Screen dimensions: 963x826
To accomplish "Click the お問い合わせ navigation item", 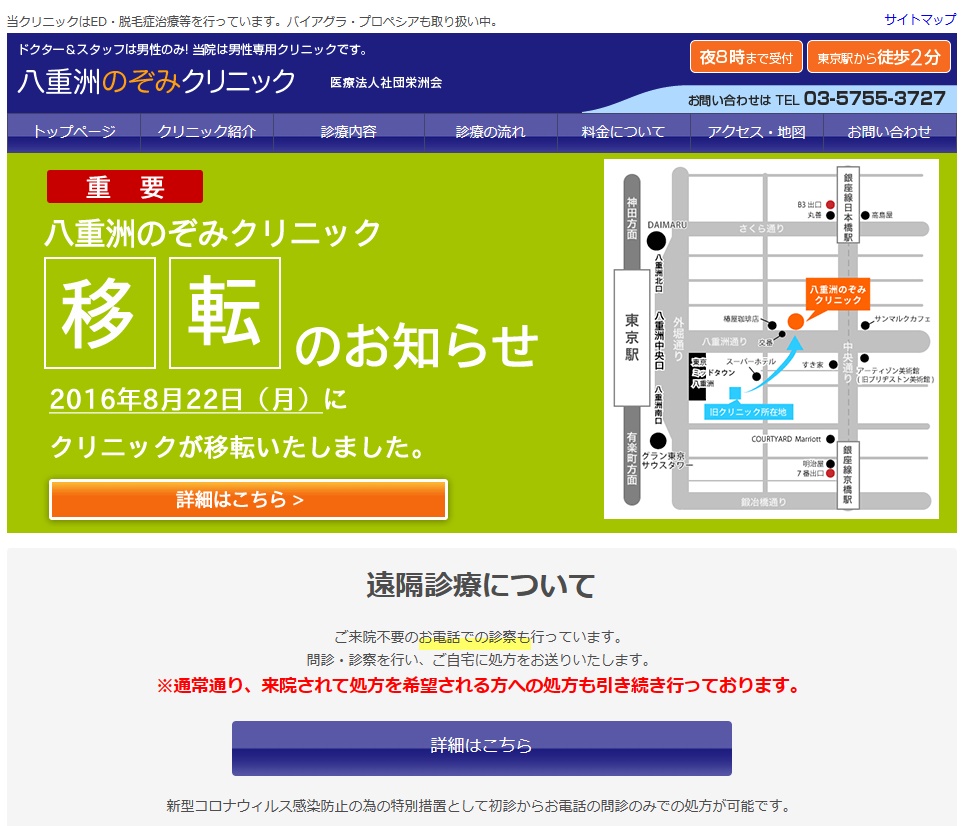I will [889, 132].
